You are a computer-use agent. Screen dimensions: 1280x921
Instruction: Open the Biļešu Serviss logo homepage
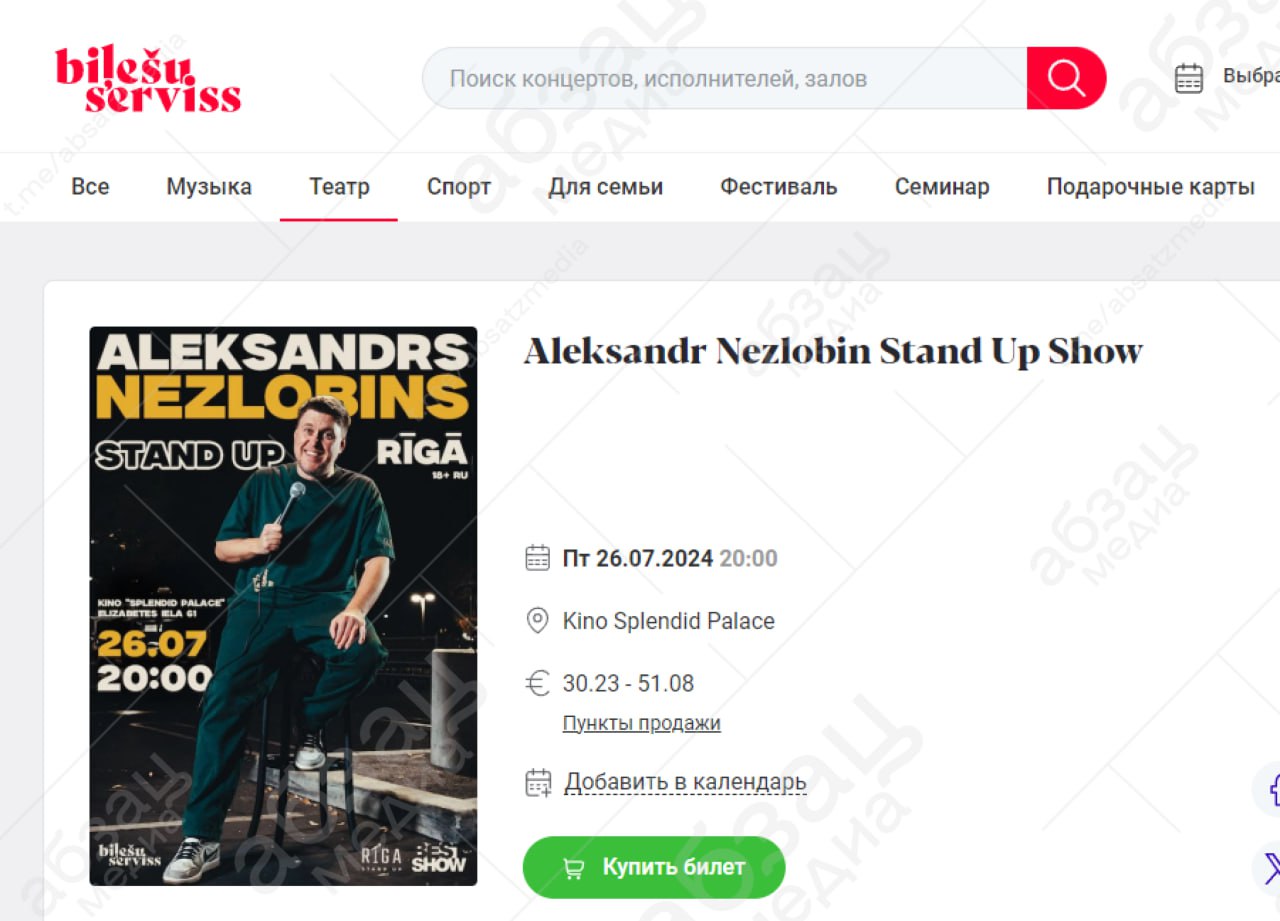(x=148, y=80)
